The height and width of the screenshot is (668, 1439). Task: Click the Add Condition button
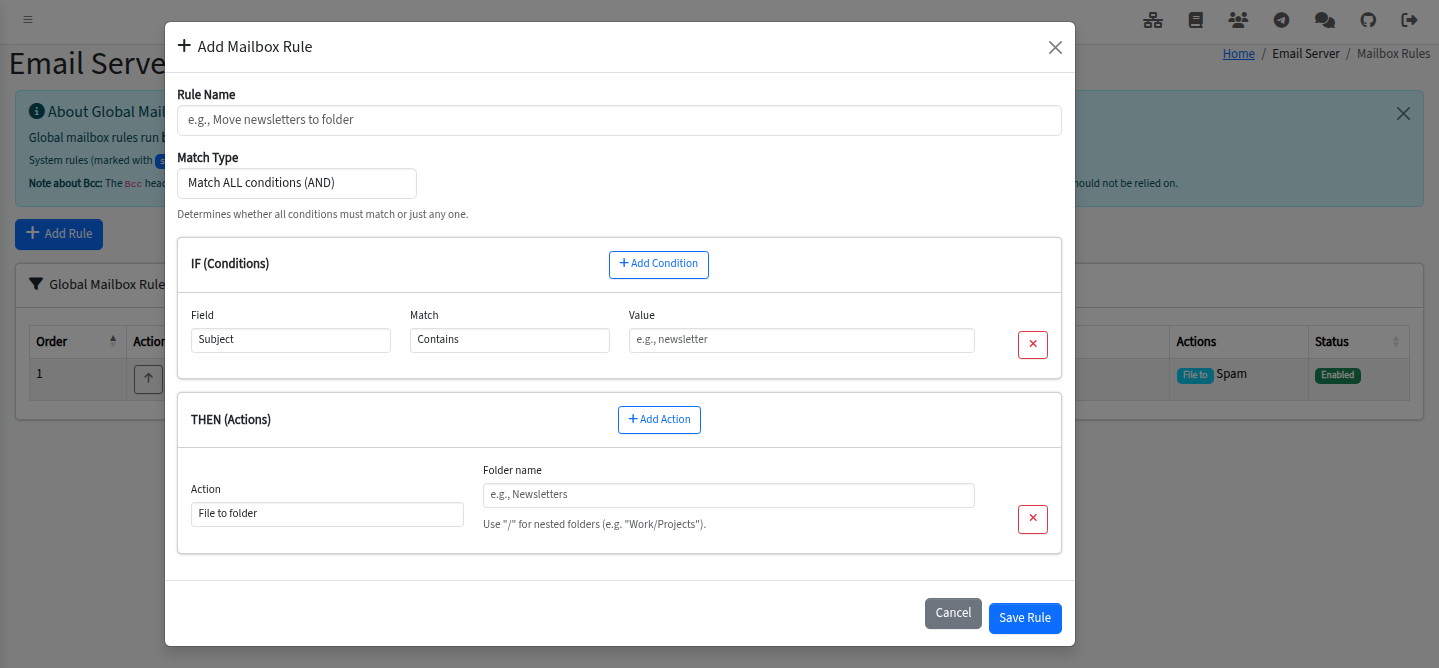659,264
